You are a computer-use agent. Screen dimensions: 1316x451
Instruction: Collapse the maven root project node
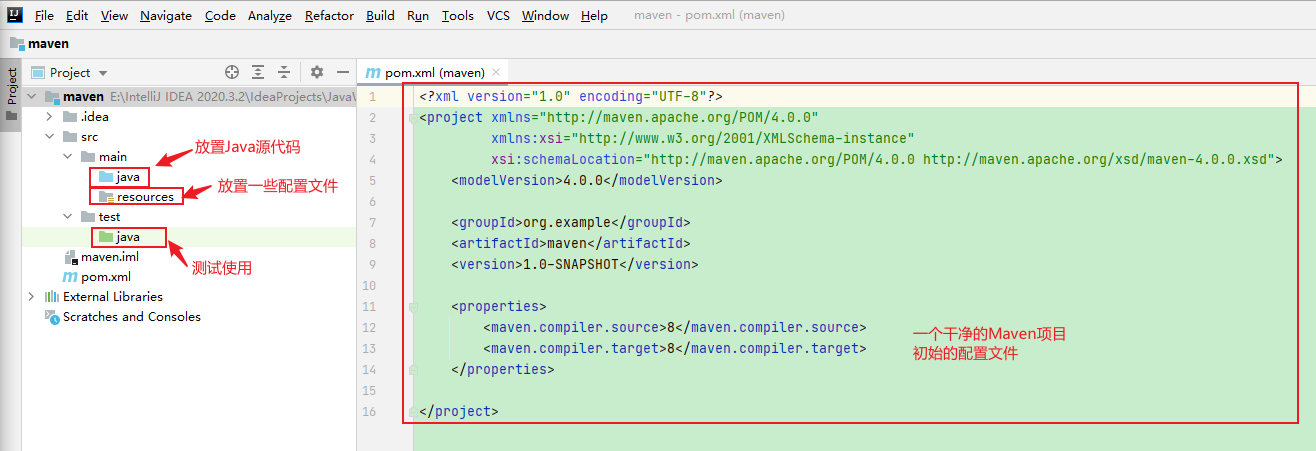click(32, 97)
